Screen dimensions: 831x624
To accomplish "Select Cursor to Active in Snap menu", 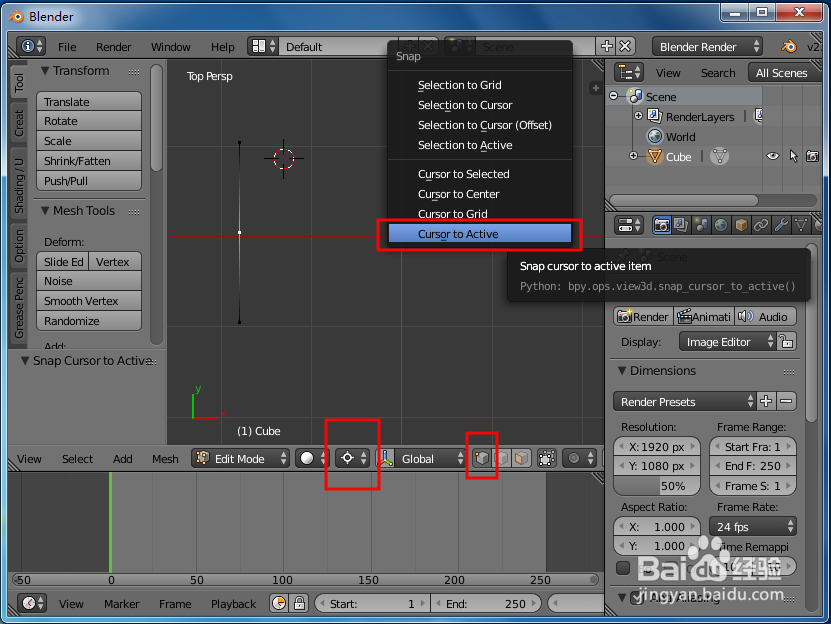I will point(480,234).
